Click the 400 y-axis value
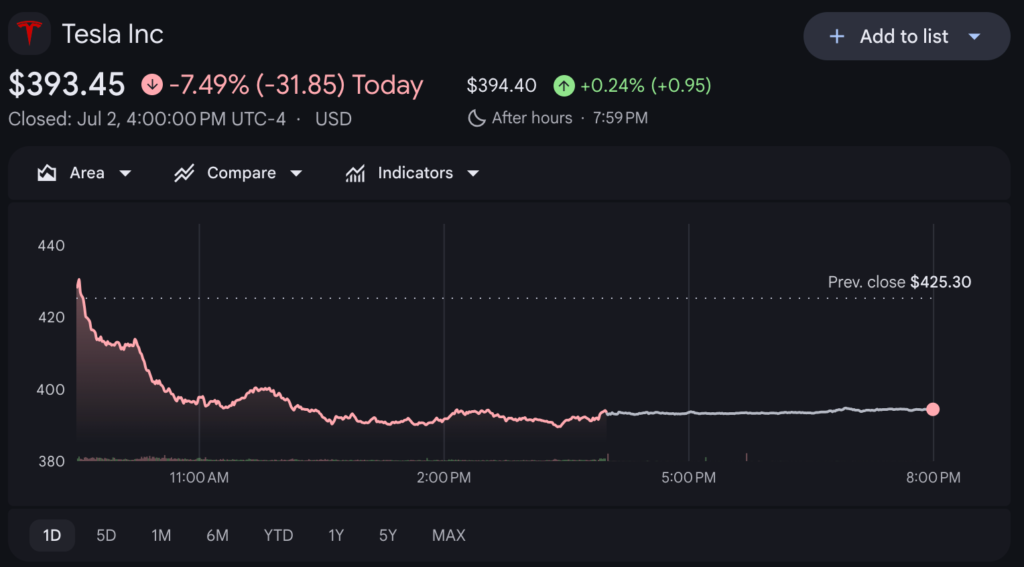Screen dimensions: 1024x567 click(52, 389)
